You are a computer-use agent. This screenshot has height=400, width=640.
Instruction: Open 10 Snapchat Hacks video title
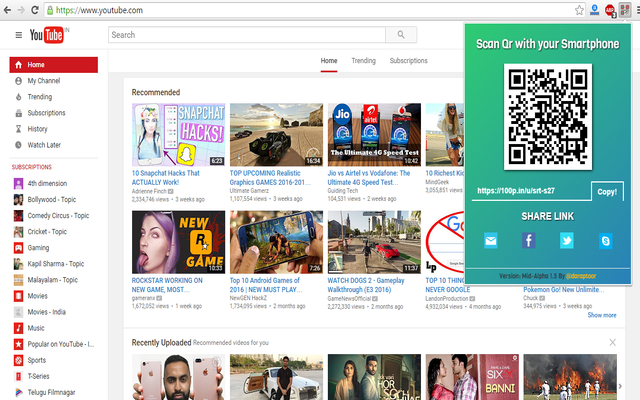tap(165, 178)
